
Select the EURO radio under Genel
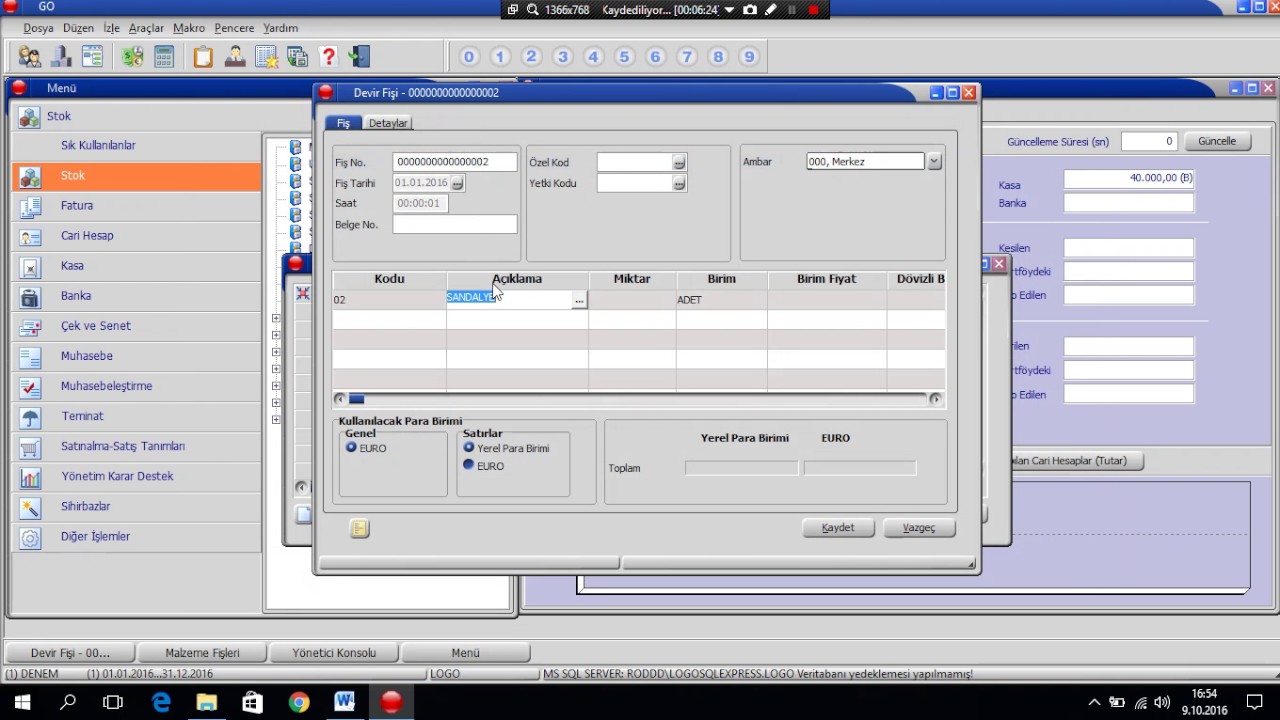pyautogui.click(x=351, y=448)
